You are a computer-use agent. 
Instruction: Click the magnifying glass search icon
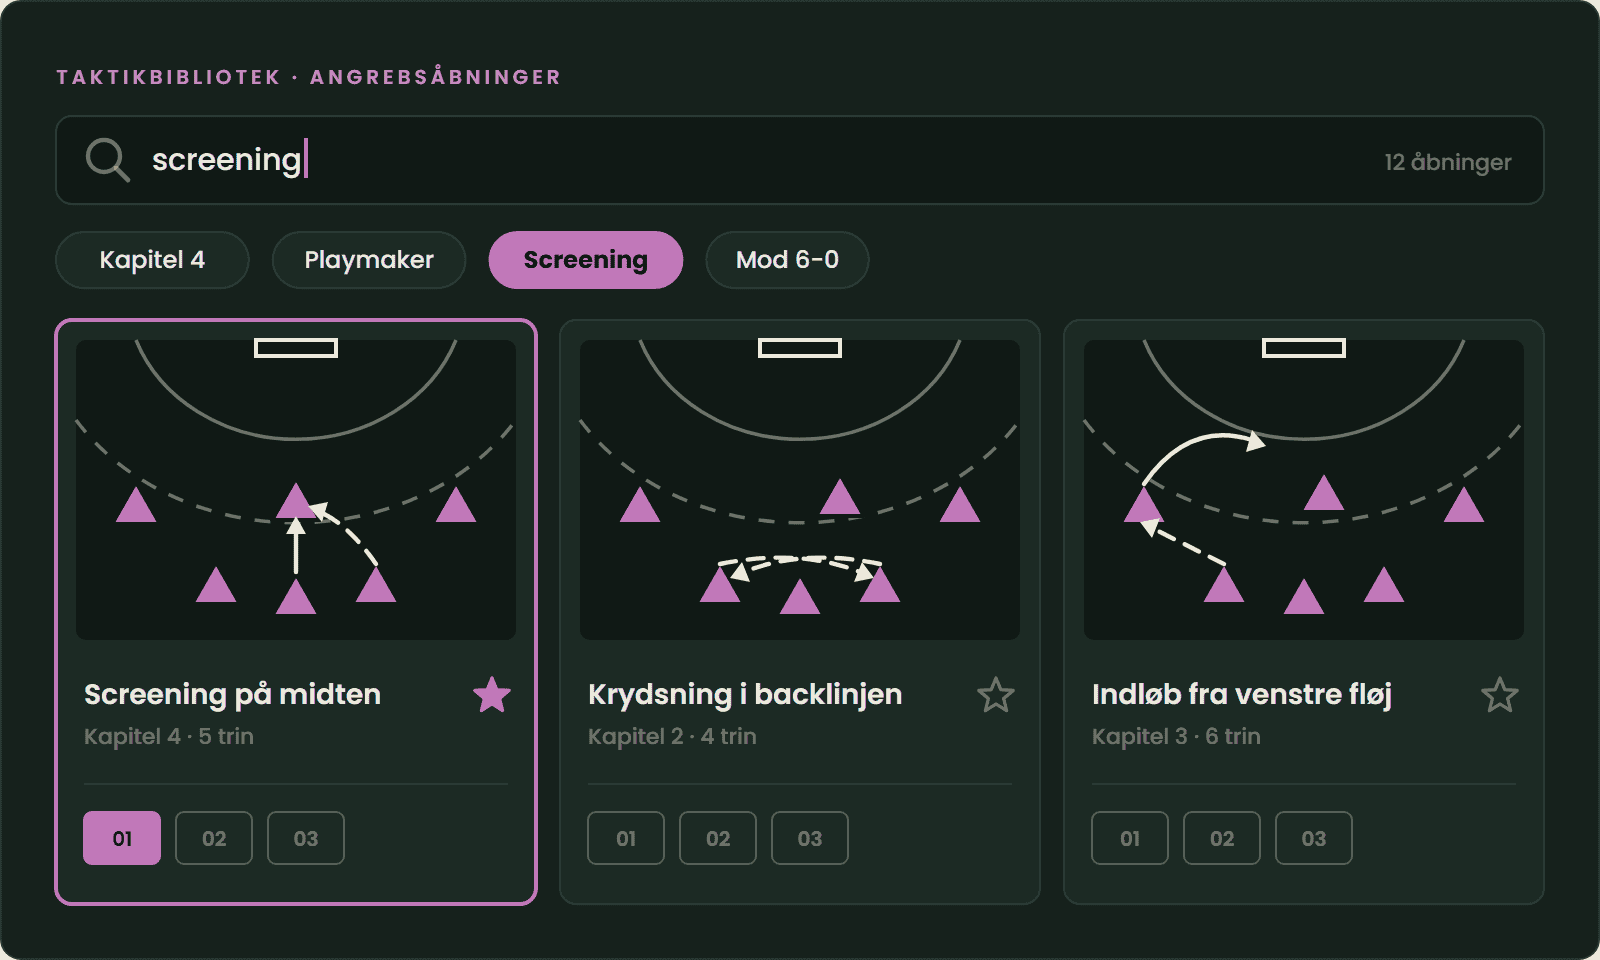[x=107, y=160]
